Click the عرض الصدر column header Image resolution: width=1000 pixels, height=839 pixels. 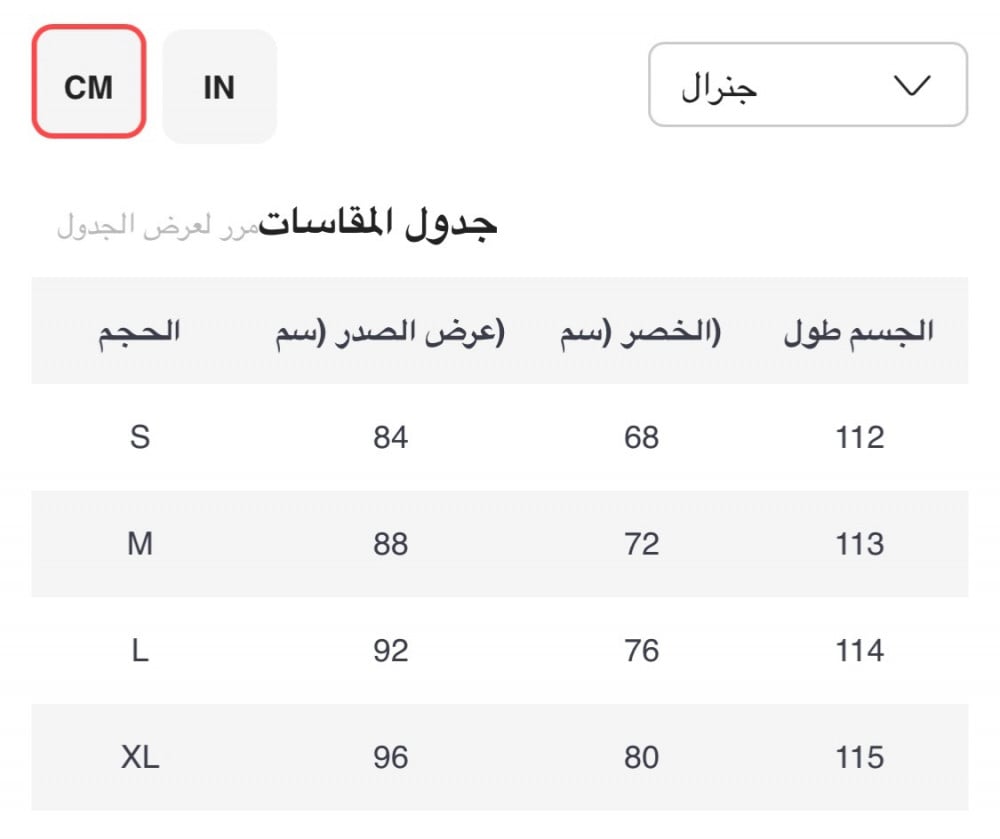(390, 332)
